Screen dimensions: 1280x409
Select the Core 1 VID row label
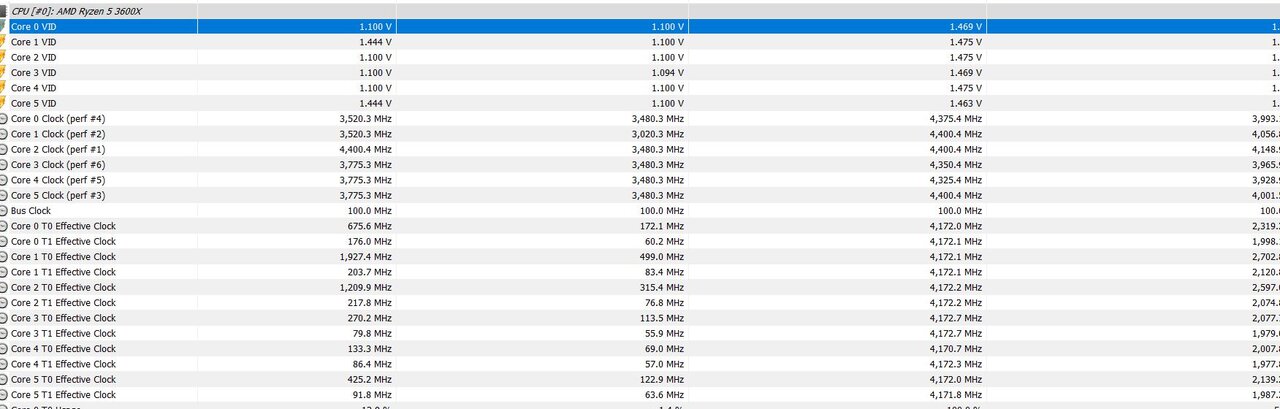point(34,42)
